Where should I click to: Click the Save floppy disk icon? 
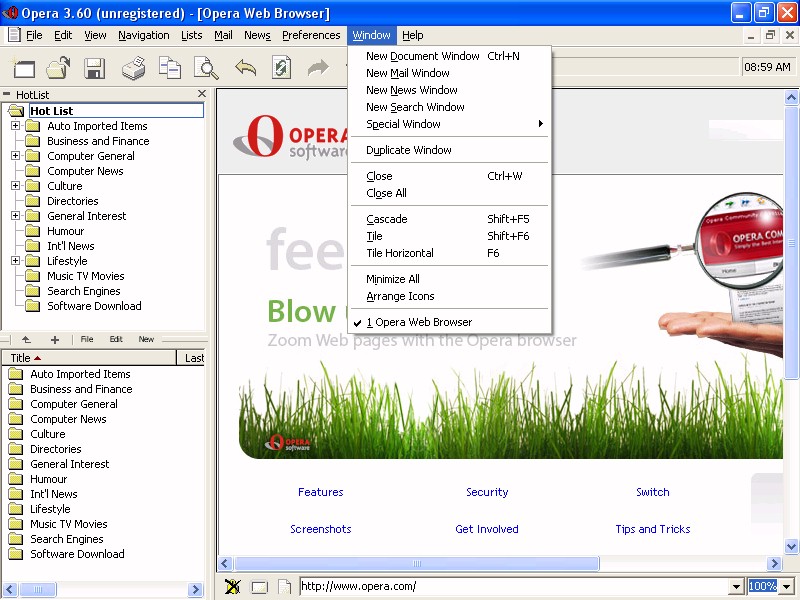pyautogui.click(x=95, y=68)
